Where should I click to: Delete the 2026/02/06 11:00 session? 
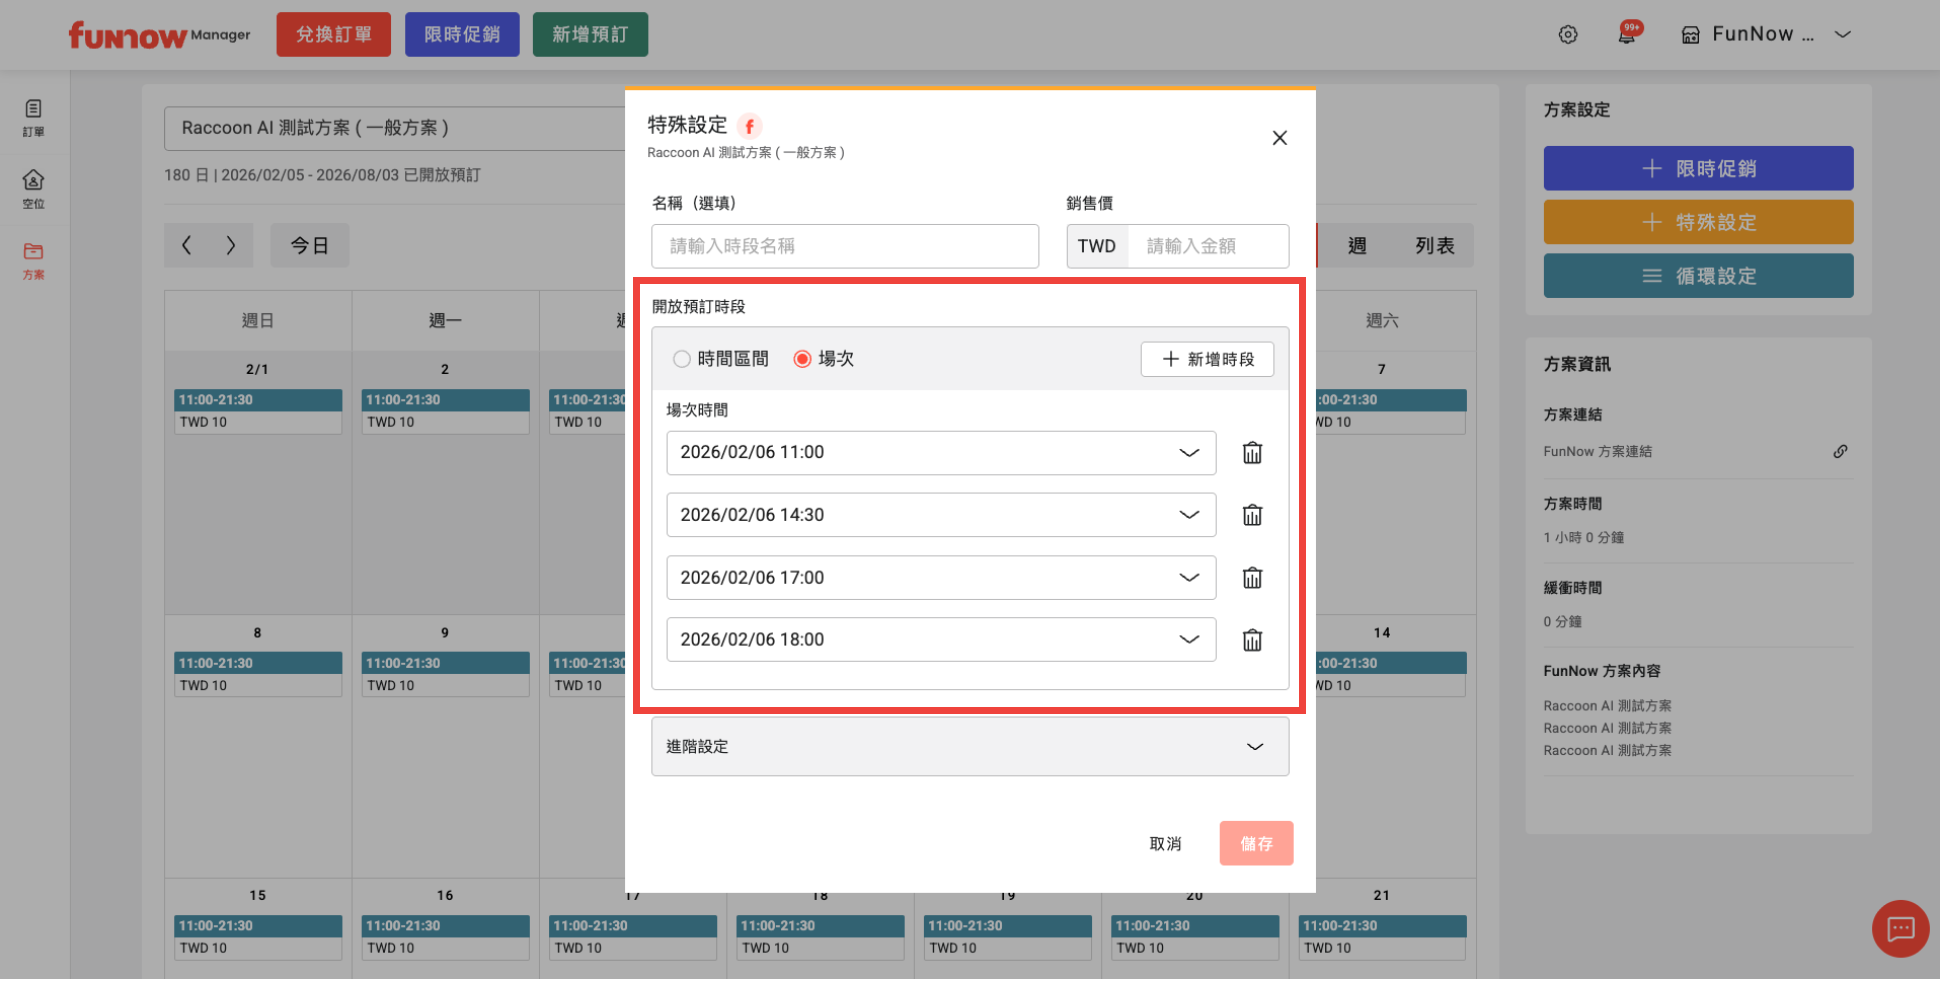click(1252, 453)
